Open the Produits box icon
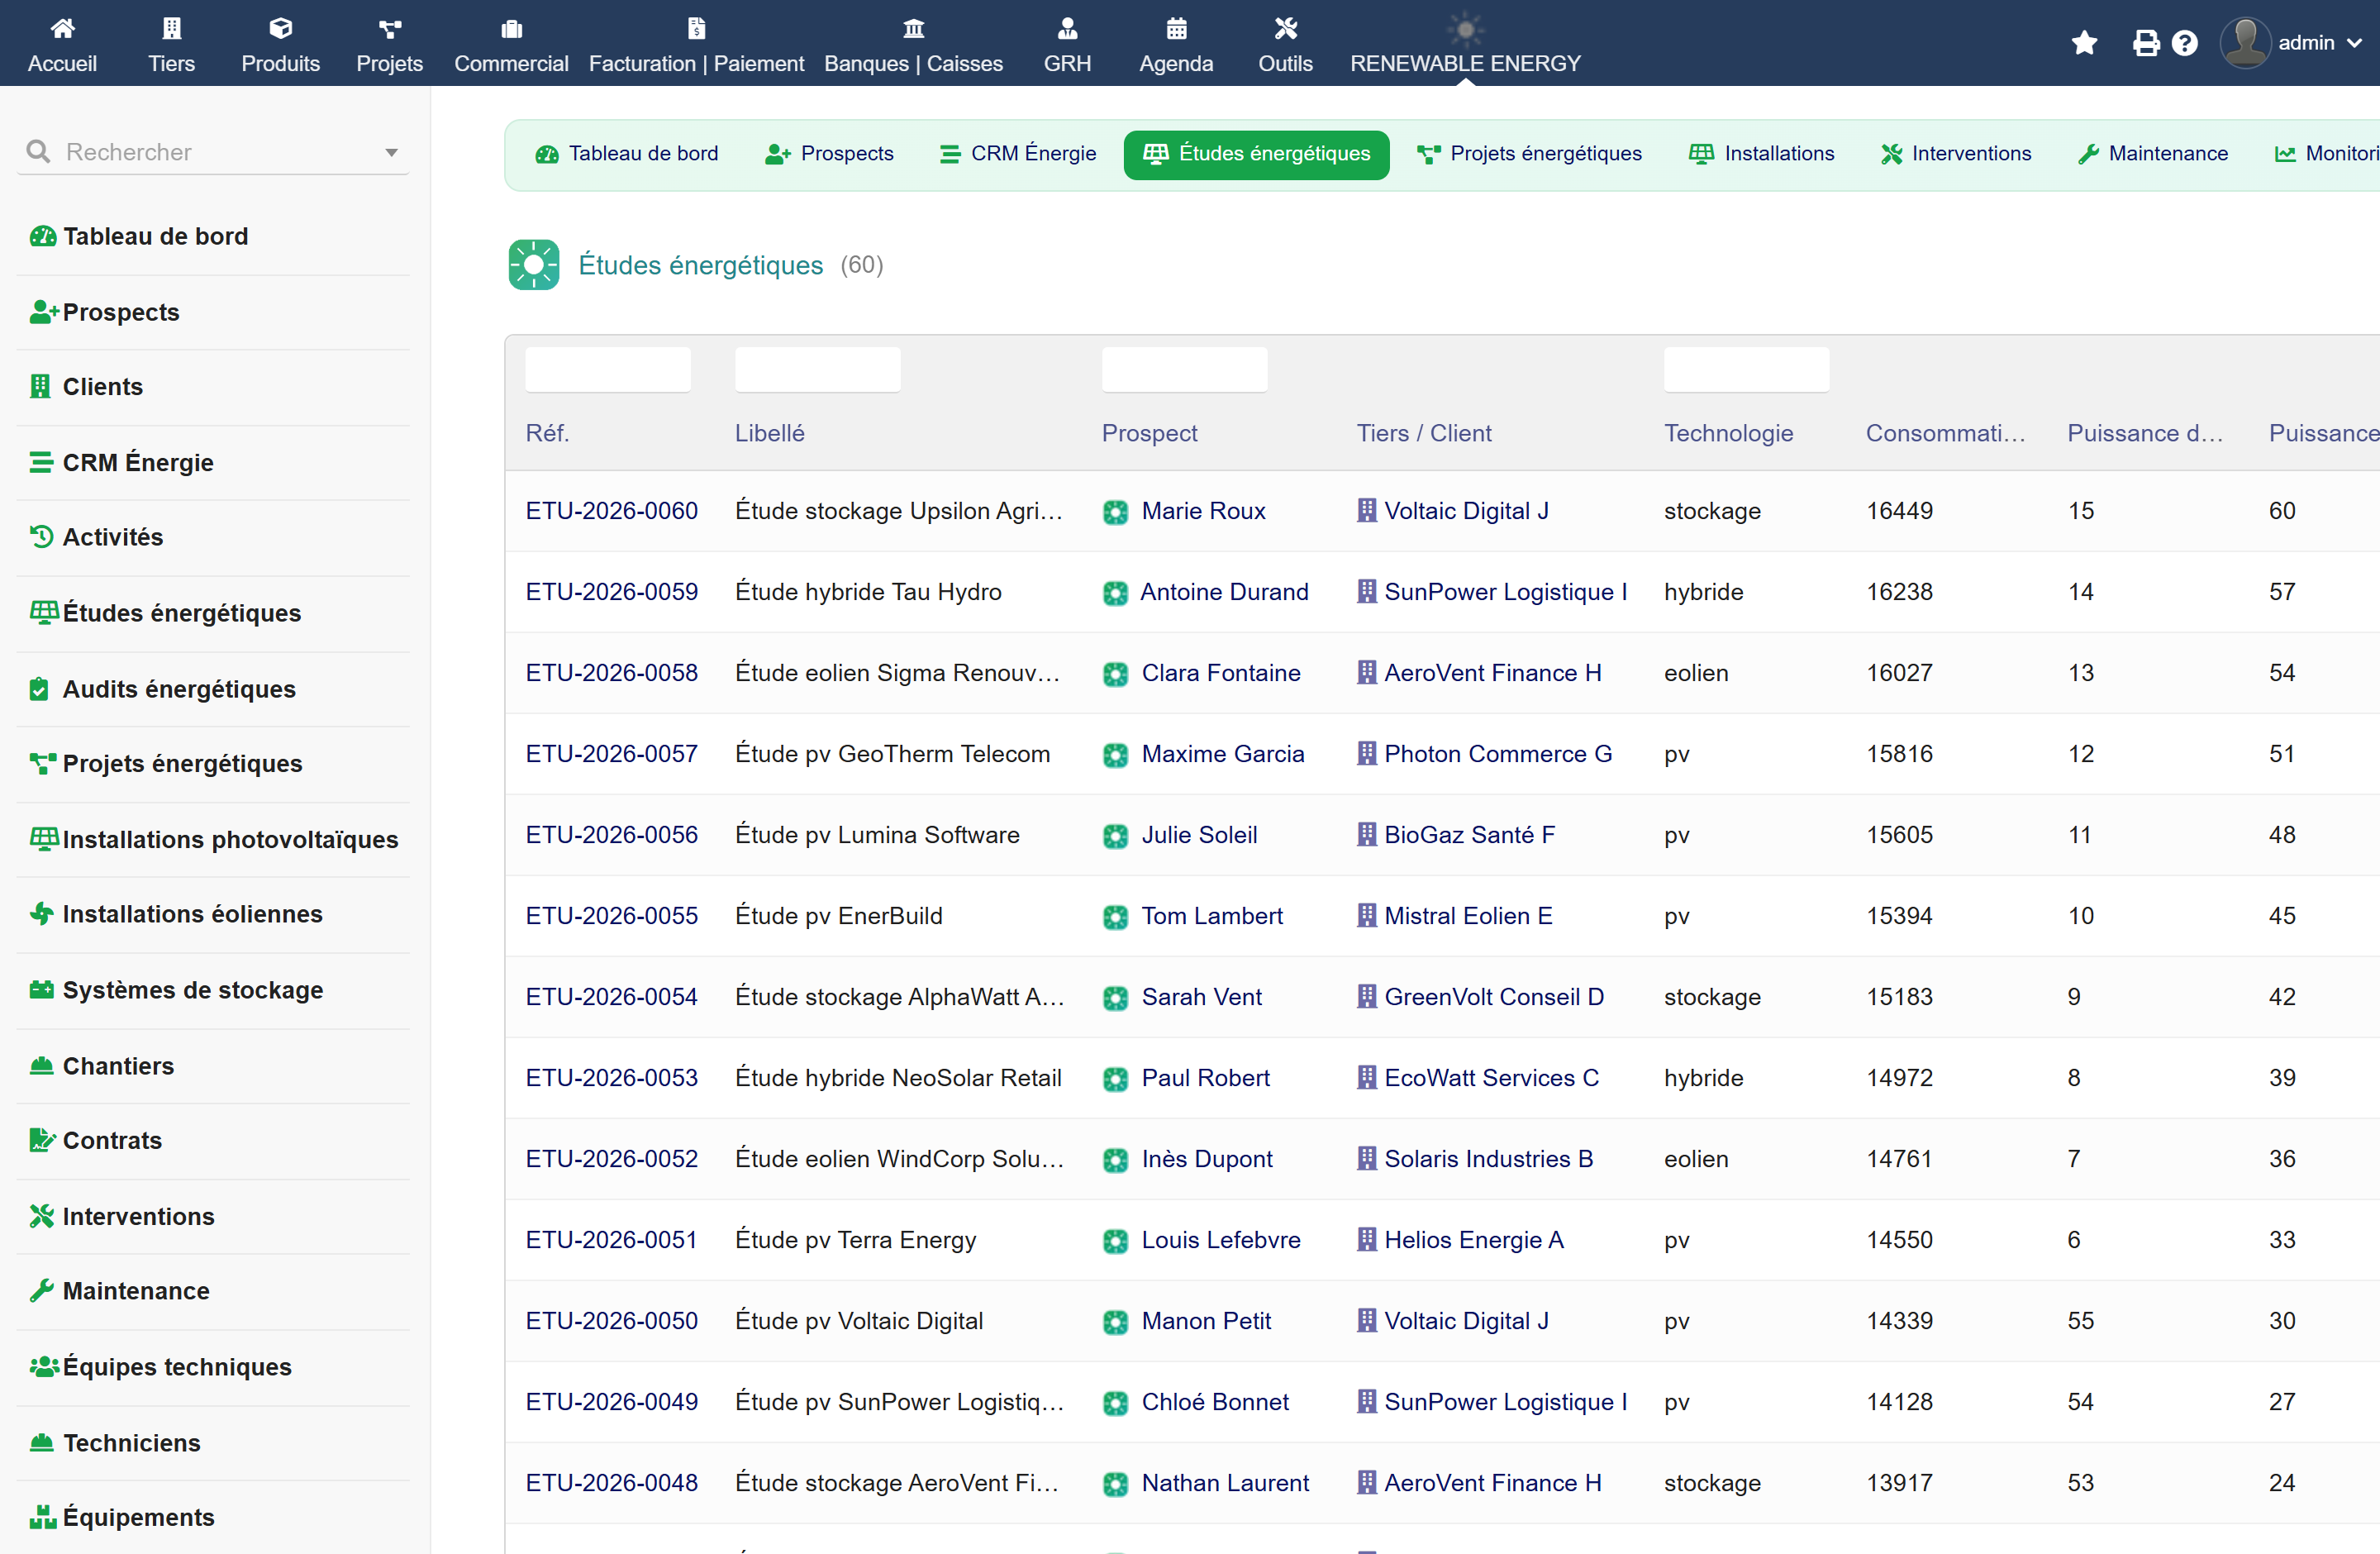2380x1554 pixels. 280,28
